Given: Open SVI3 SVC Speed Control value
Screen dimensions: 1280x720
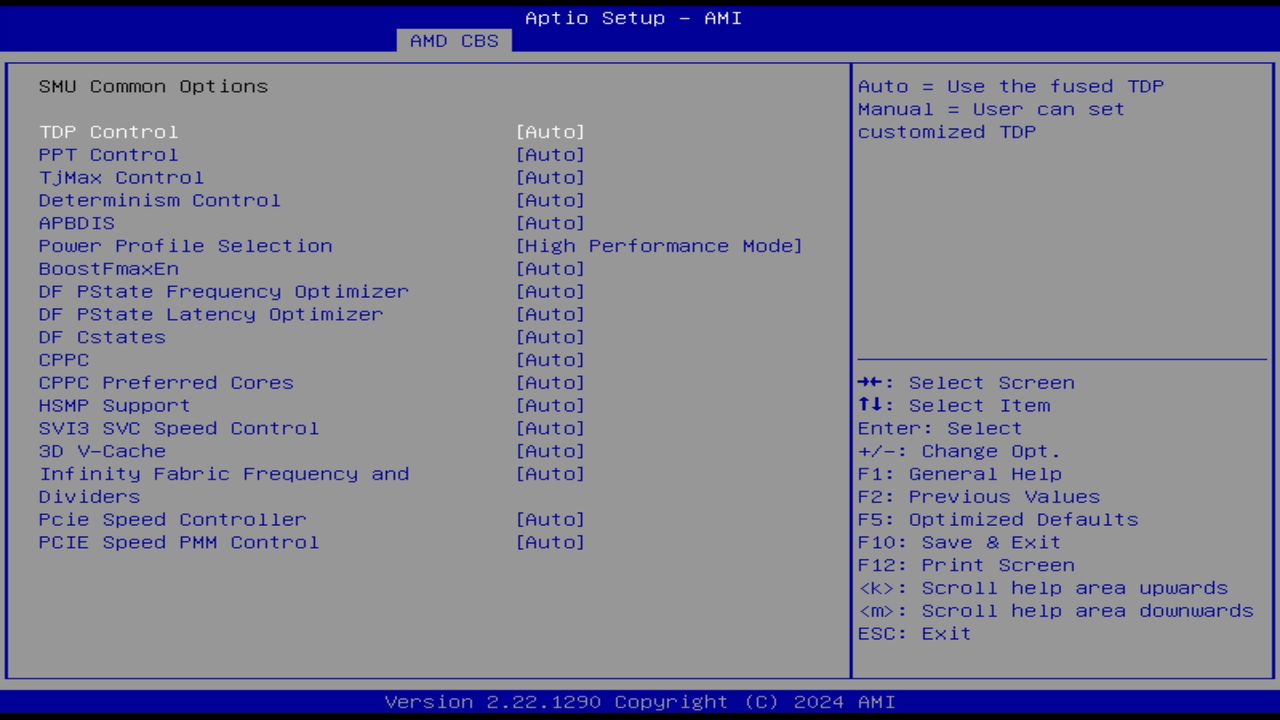Looking at the screenshot, I should pyautogui.click(x=550, y=428).
